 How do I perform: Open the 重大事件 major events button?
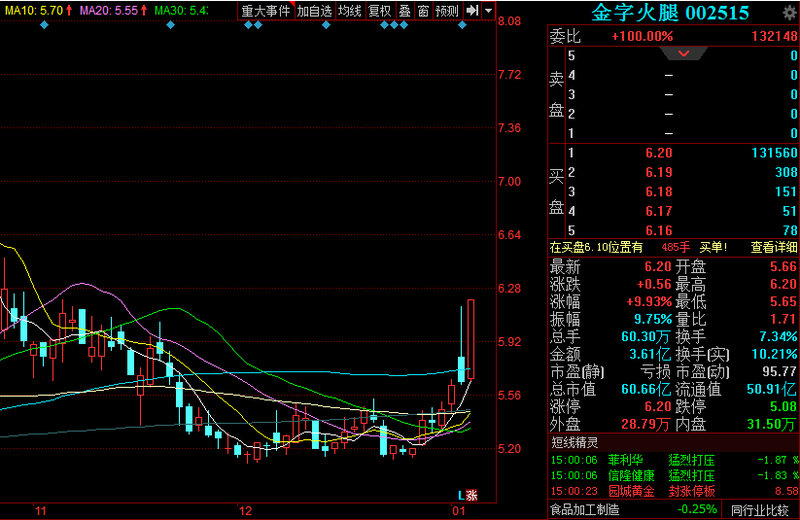[x=266, y=11]
